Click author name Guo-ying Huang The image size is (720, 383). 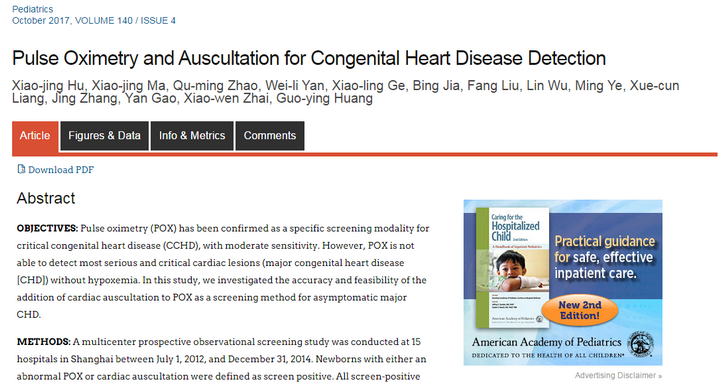(324, 98)
